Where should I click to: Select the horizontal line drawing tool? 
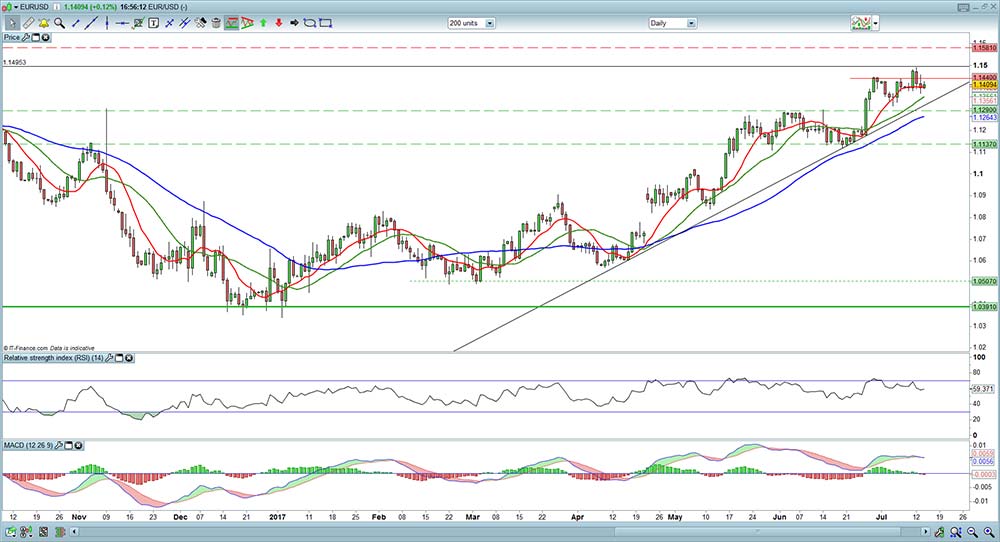coord(122,23)
